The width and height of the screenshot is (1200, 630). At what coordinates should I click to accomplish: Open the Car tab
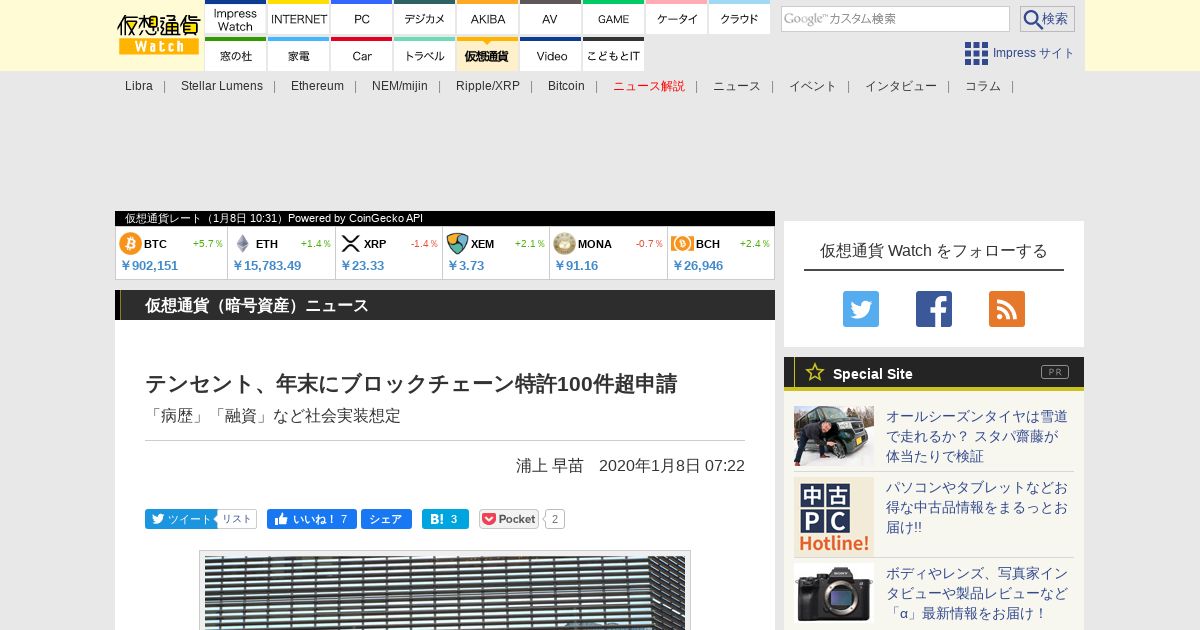(362, 55)
